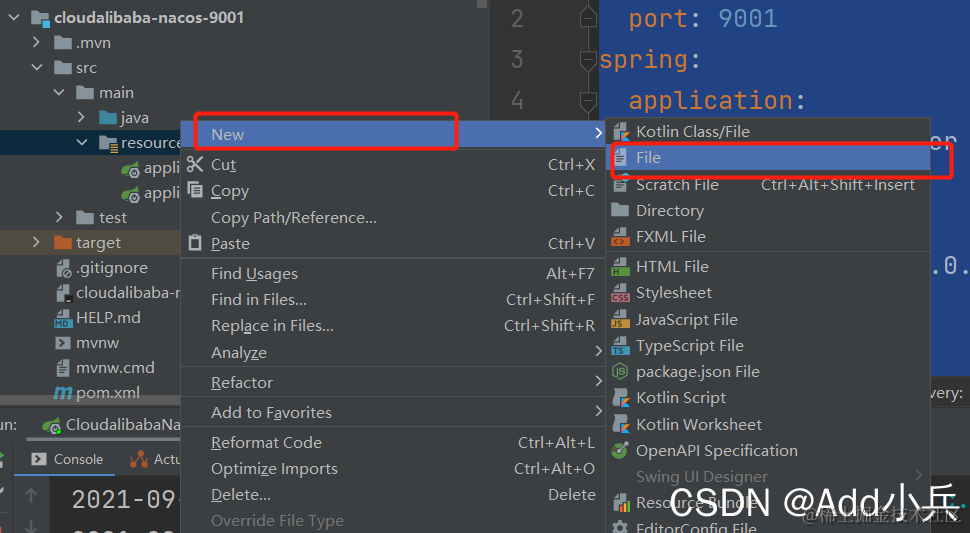Click the HELP.md markdown file icon
970x533 pixels.
[x=62, y=318]
